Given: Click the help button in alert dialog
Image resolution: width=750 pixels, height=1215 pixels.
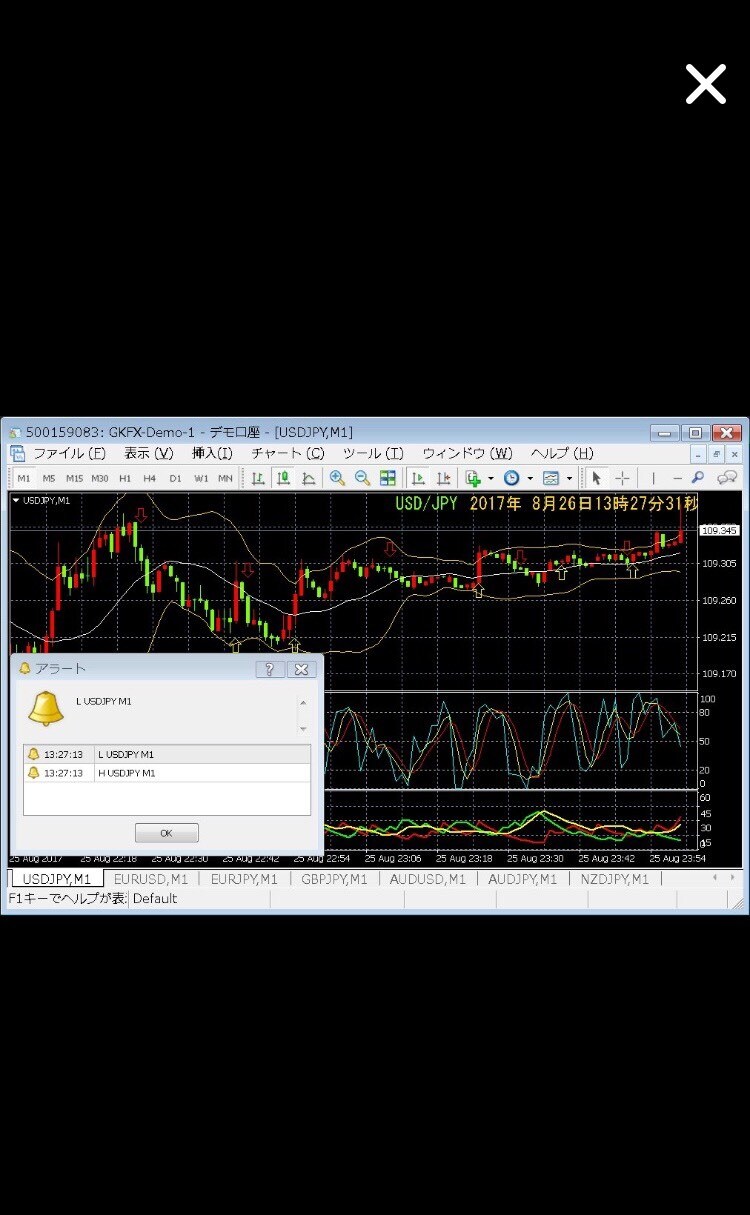Looking at the screenshot, I should (x=270, y=669).
